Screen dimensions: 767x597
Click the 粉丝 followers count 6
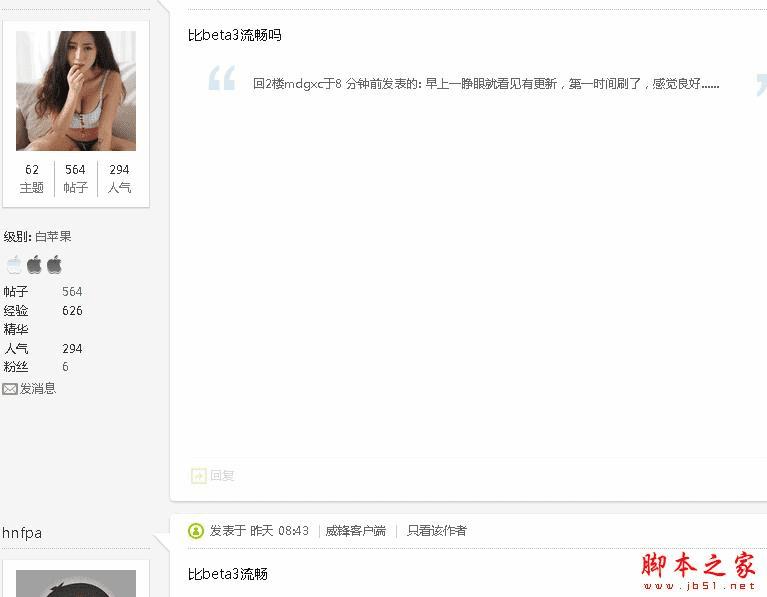point(65,367)
